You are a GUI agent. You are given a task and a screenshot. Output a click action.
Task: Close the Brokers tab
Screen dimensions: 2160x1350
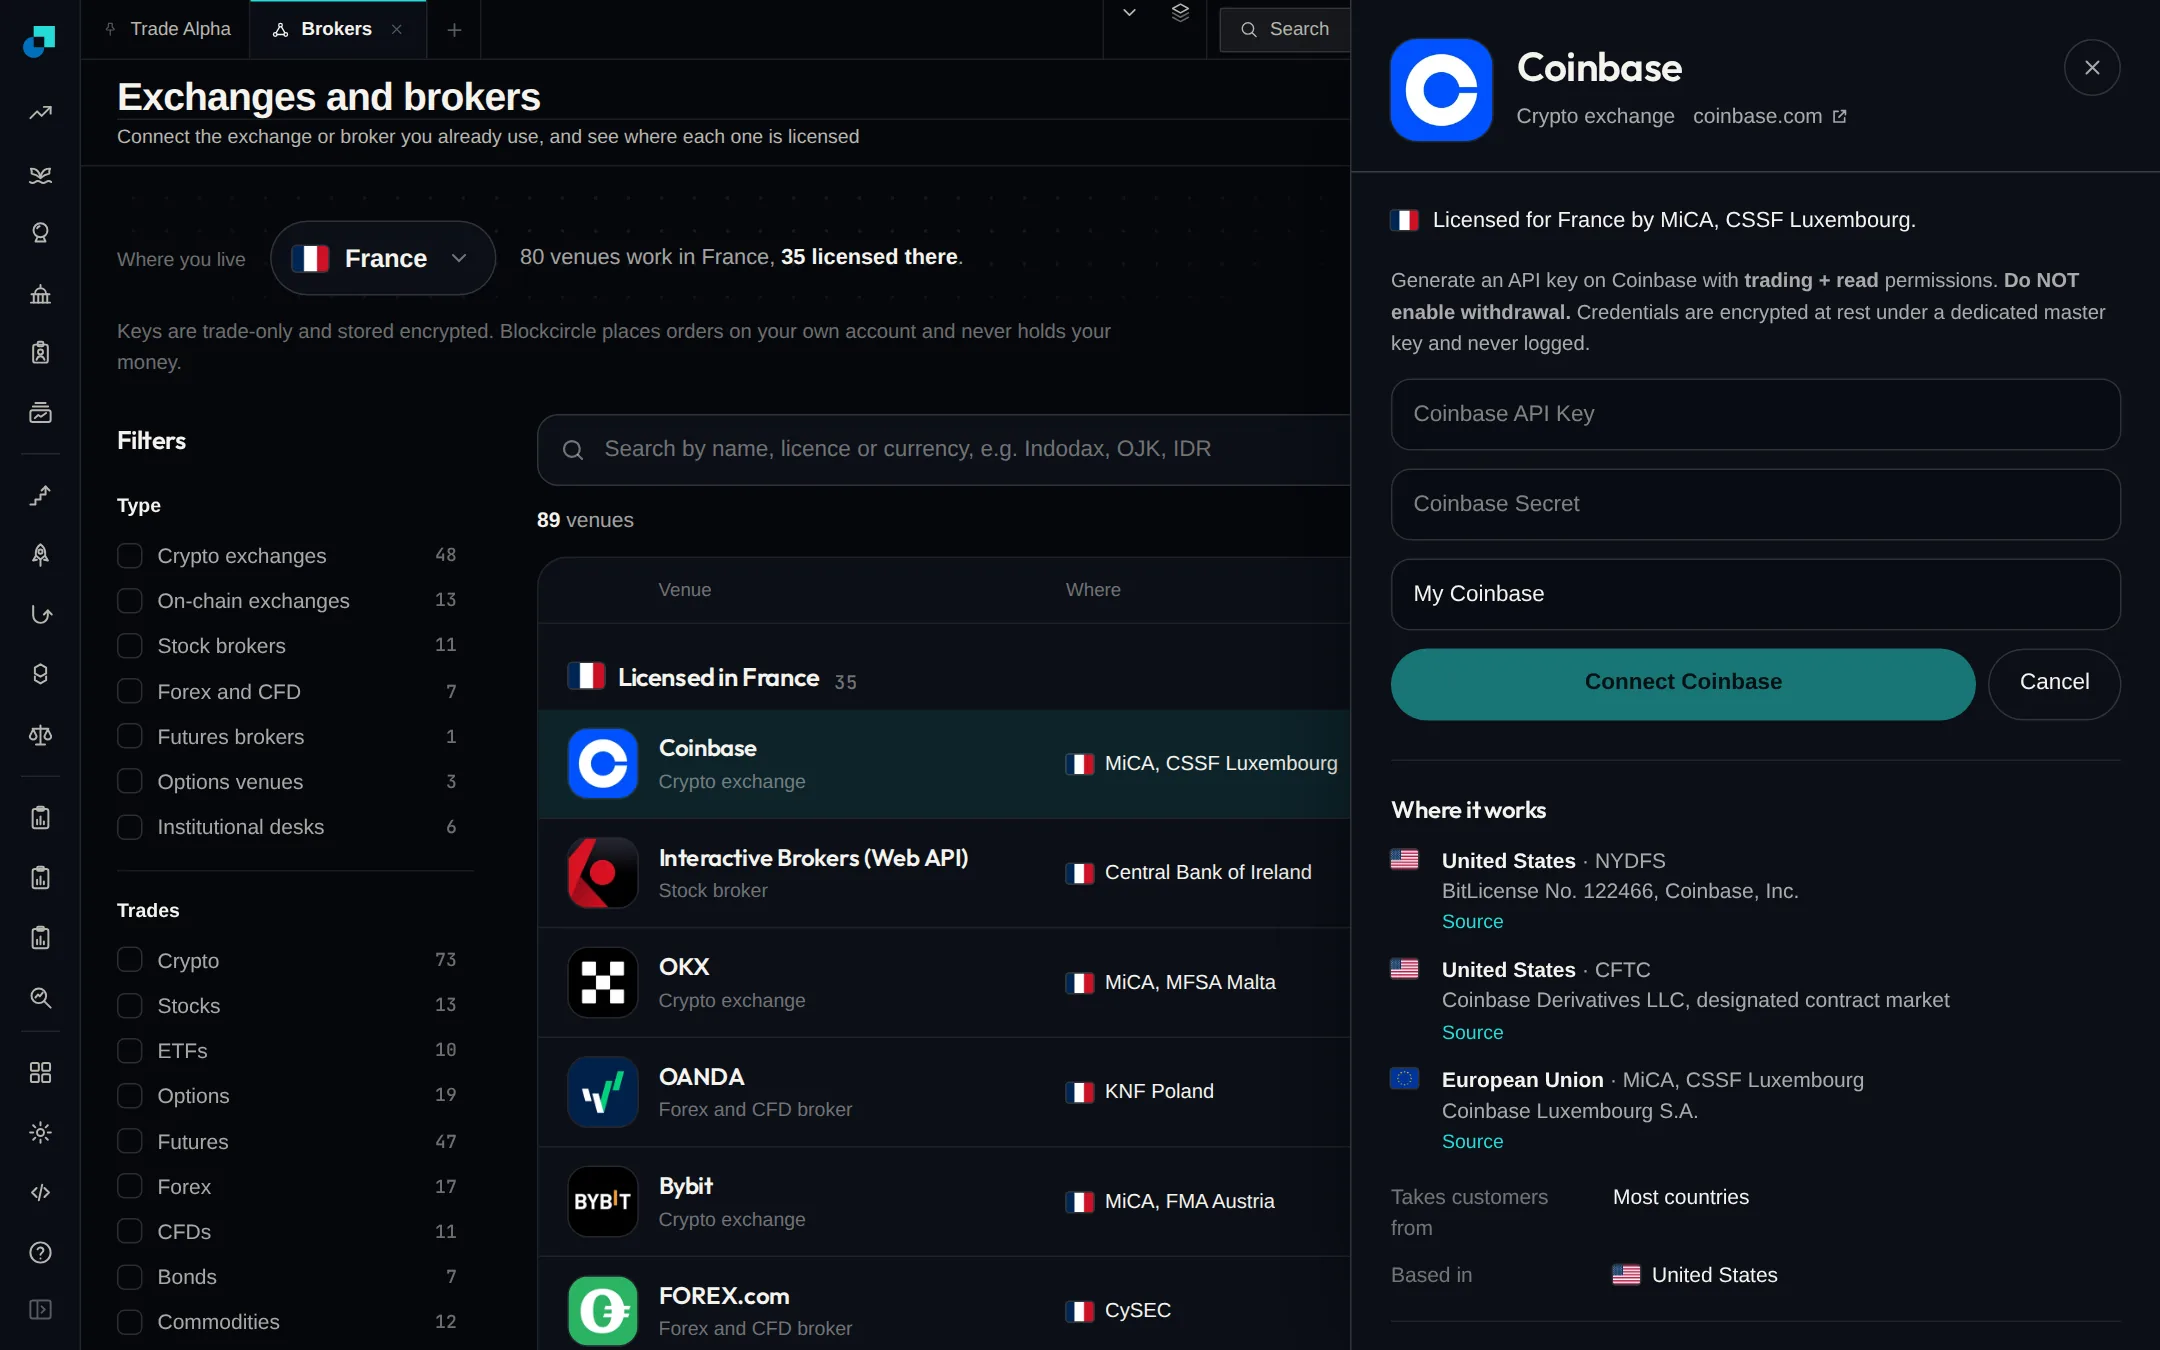397,29
